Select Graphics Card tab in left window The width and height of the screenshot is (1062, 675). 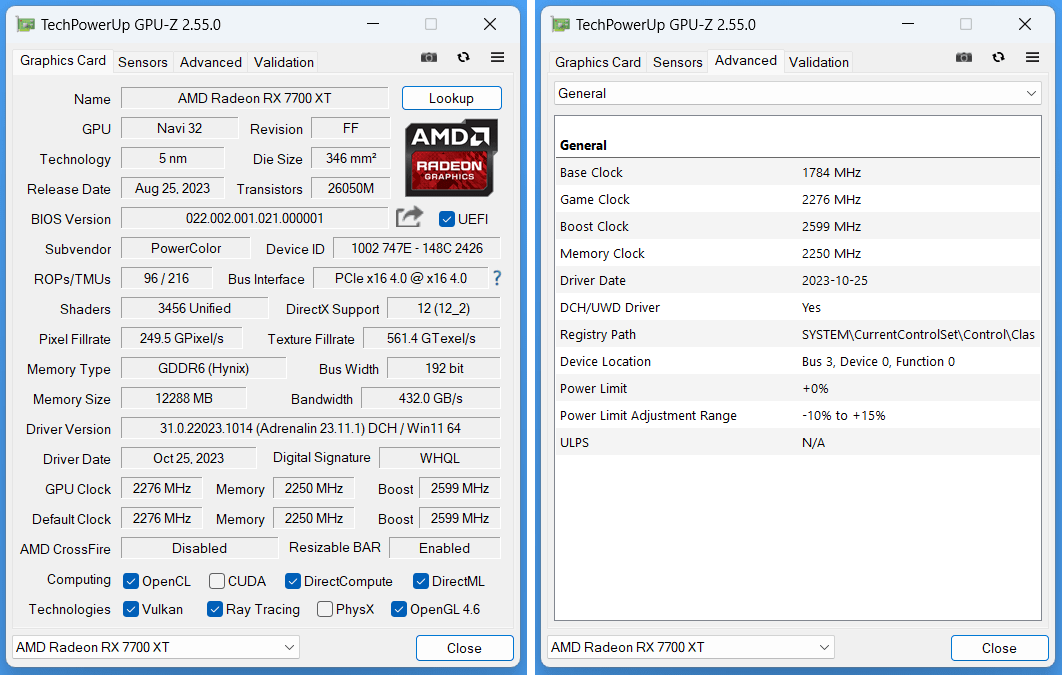(63, 61)
